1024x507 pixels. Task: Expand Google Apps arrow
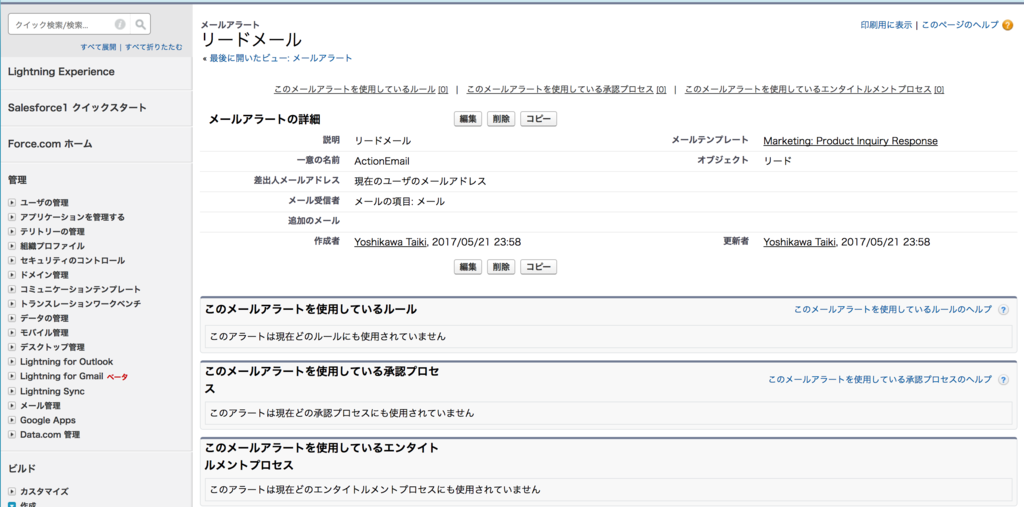tap(12, 420)
